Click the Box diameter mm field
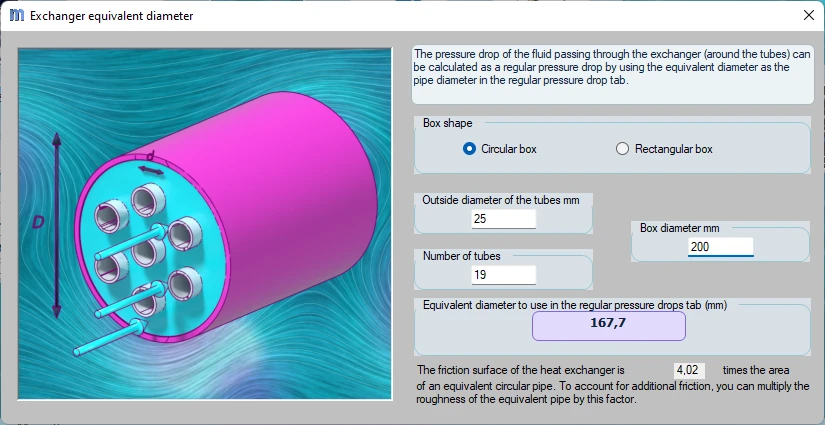825x425 pixels. pos(720,246)
